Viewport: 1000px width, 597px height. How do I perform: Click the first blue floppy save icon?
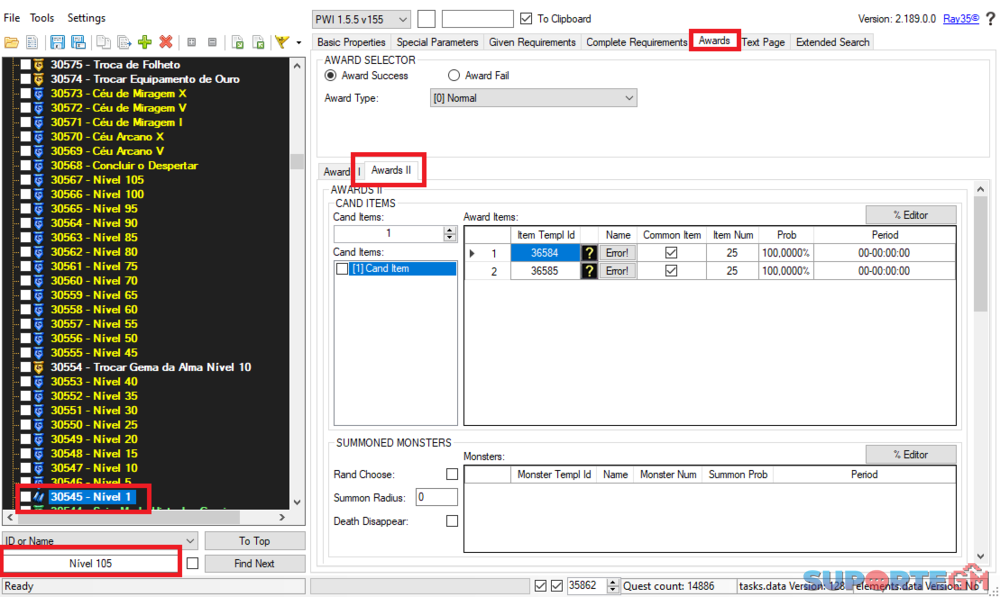(x=57, y=42)
